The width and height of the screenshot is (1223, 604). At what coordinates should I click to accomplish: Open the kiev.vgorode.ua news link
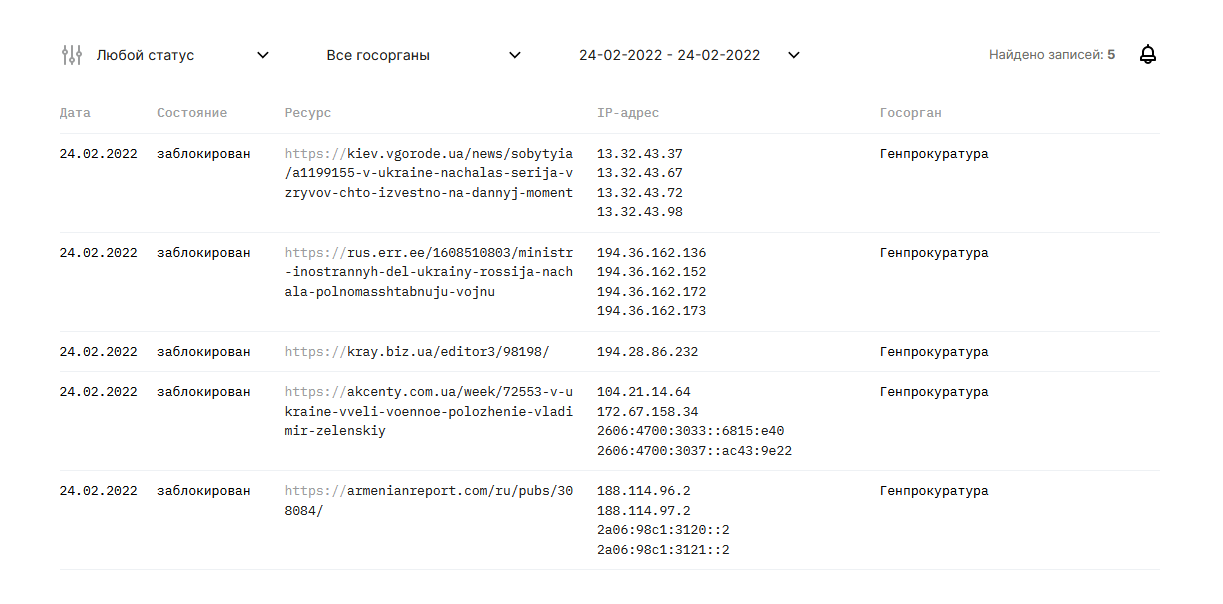click(429, 173)
